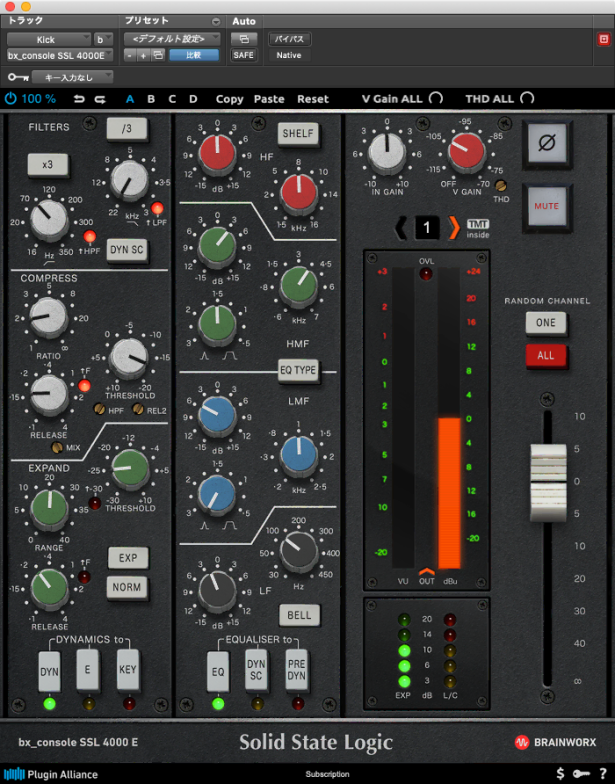Select settings slot C
Image resolution: width=615 pixels, height=784 pixels.
(172, 99)
